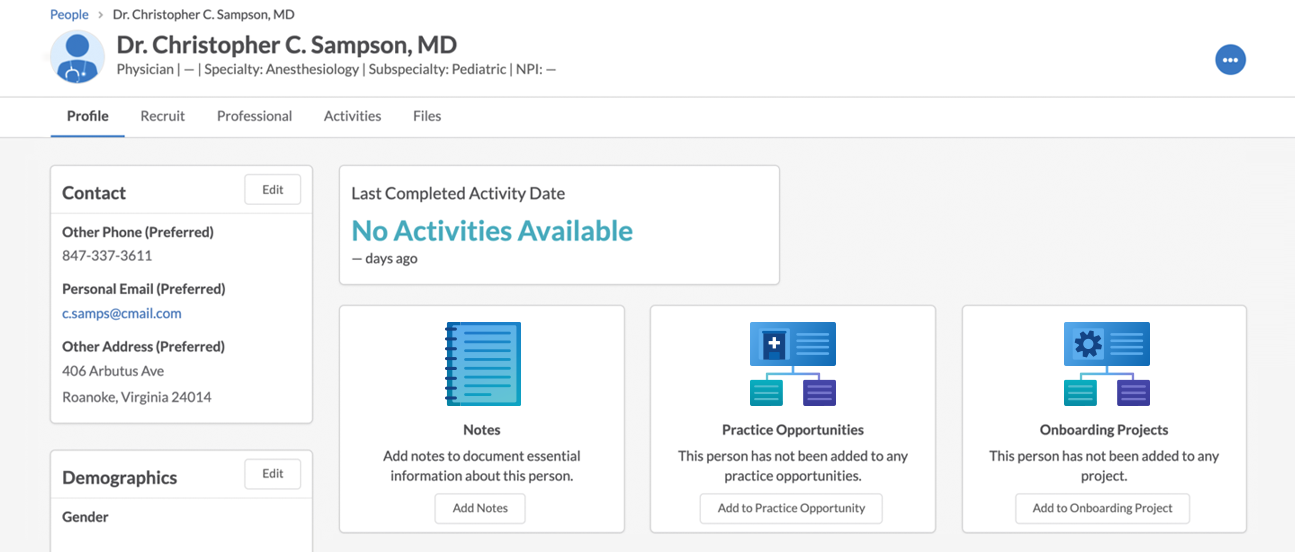Edit the Contact section

coord(273,190)
